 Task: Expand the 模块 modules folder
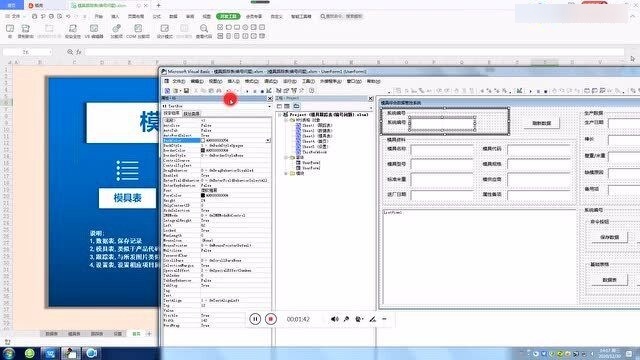(x=286, y=173)
